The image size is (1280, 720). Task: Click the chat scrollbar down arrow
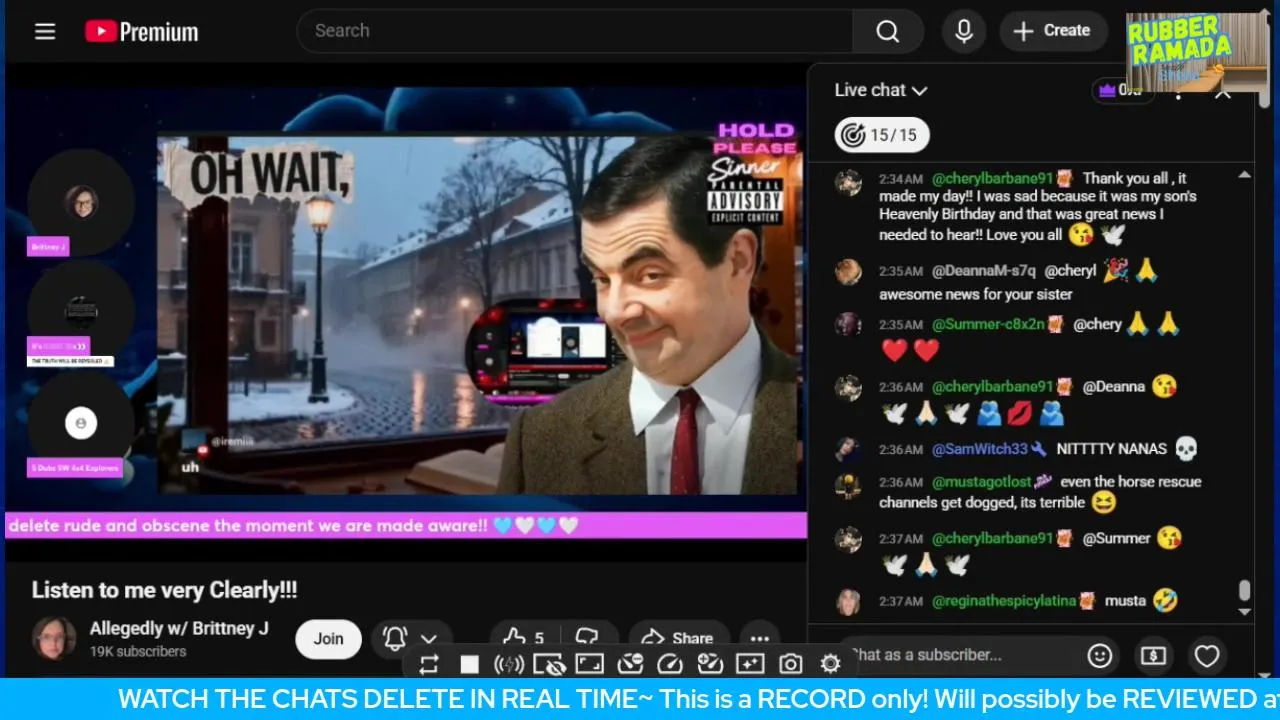pyautogui.click(x=1244, y=611)
